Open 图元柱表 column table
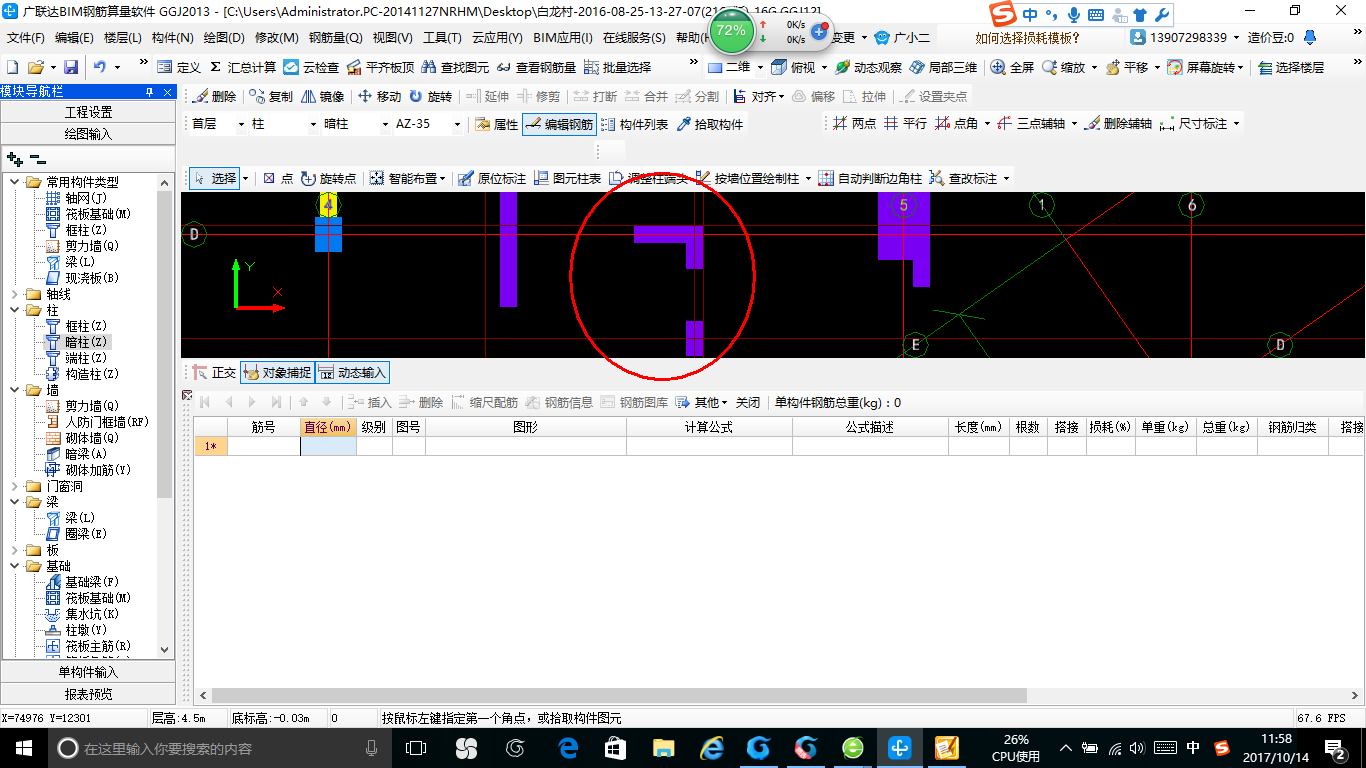The width and height of the screenshot is (1366, 768). coord(567,179)
